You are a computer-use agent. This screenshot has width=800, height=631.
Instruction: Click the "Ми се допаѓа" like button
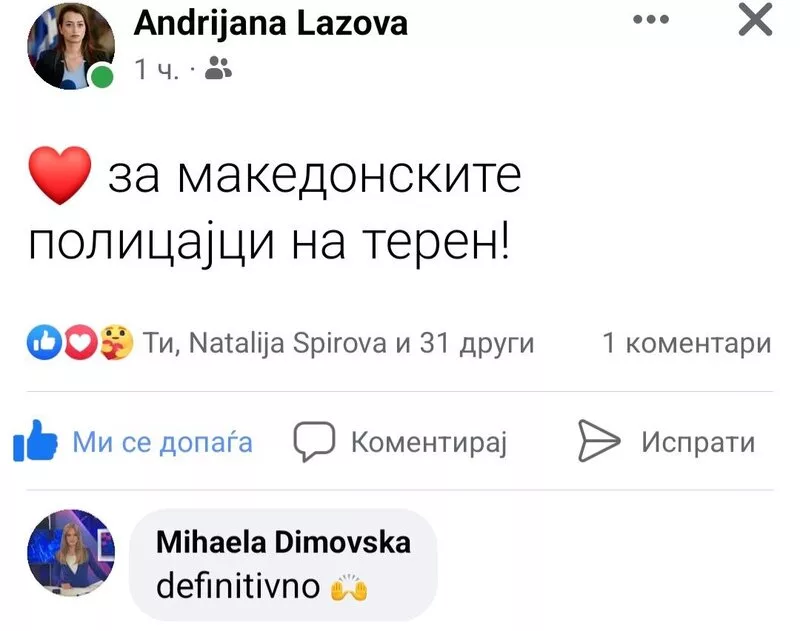(162, 442)
